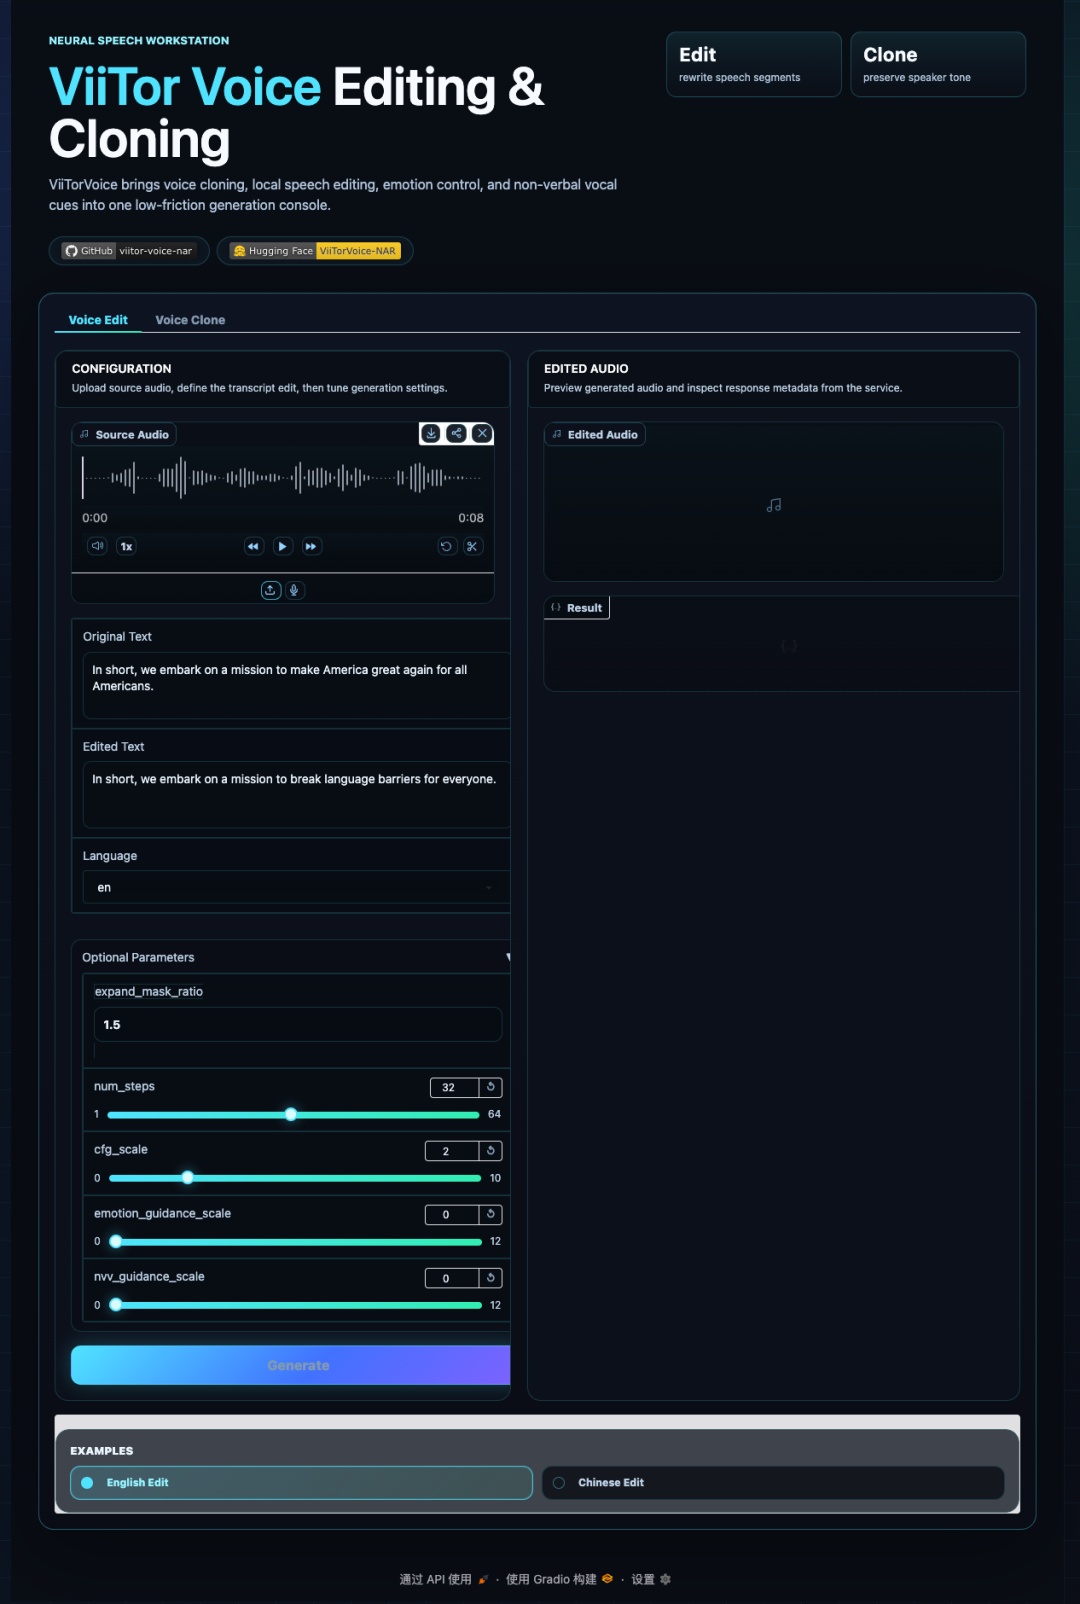Viewport: 1080px width, 1604px height.
Task: Set the cfg_scale slider handle
Action: click(x=187, y=1178)
